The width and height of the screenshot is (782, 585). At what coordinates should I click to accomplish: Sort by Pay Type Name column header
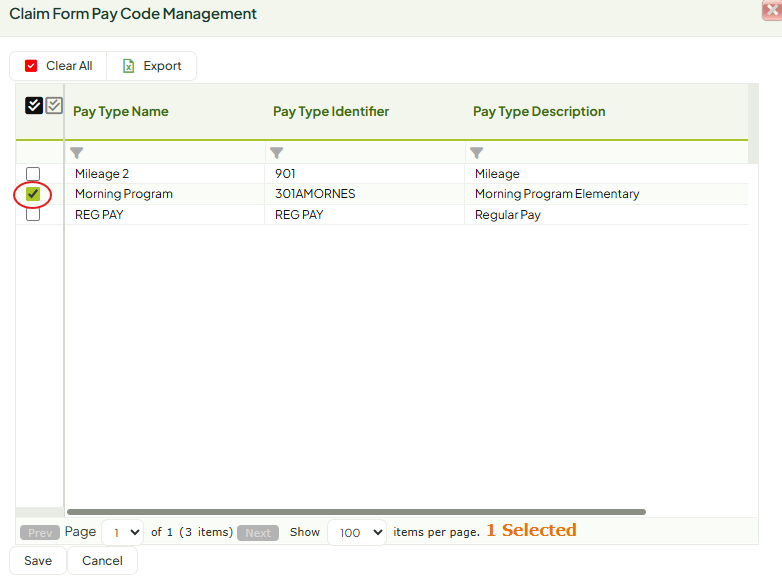click(121, 111)
